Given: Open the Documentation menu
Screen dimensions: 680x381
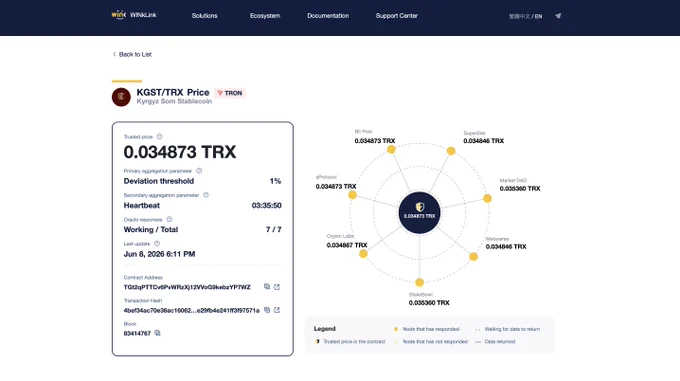Looking at the screenshot, I should pyautogui.click(x=328, y=16).
